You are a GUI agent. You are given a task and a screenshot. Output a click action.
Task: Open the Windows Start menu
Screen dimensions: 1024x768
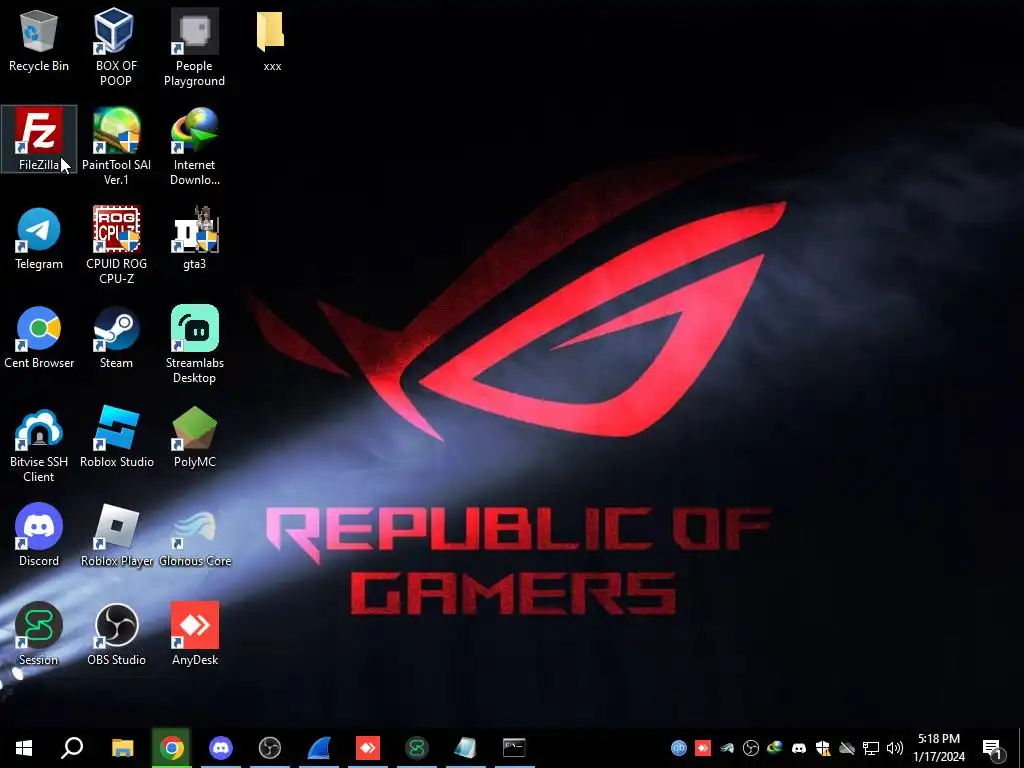coord(24,748)
